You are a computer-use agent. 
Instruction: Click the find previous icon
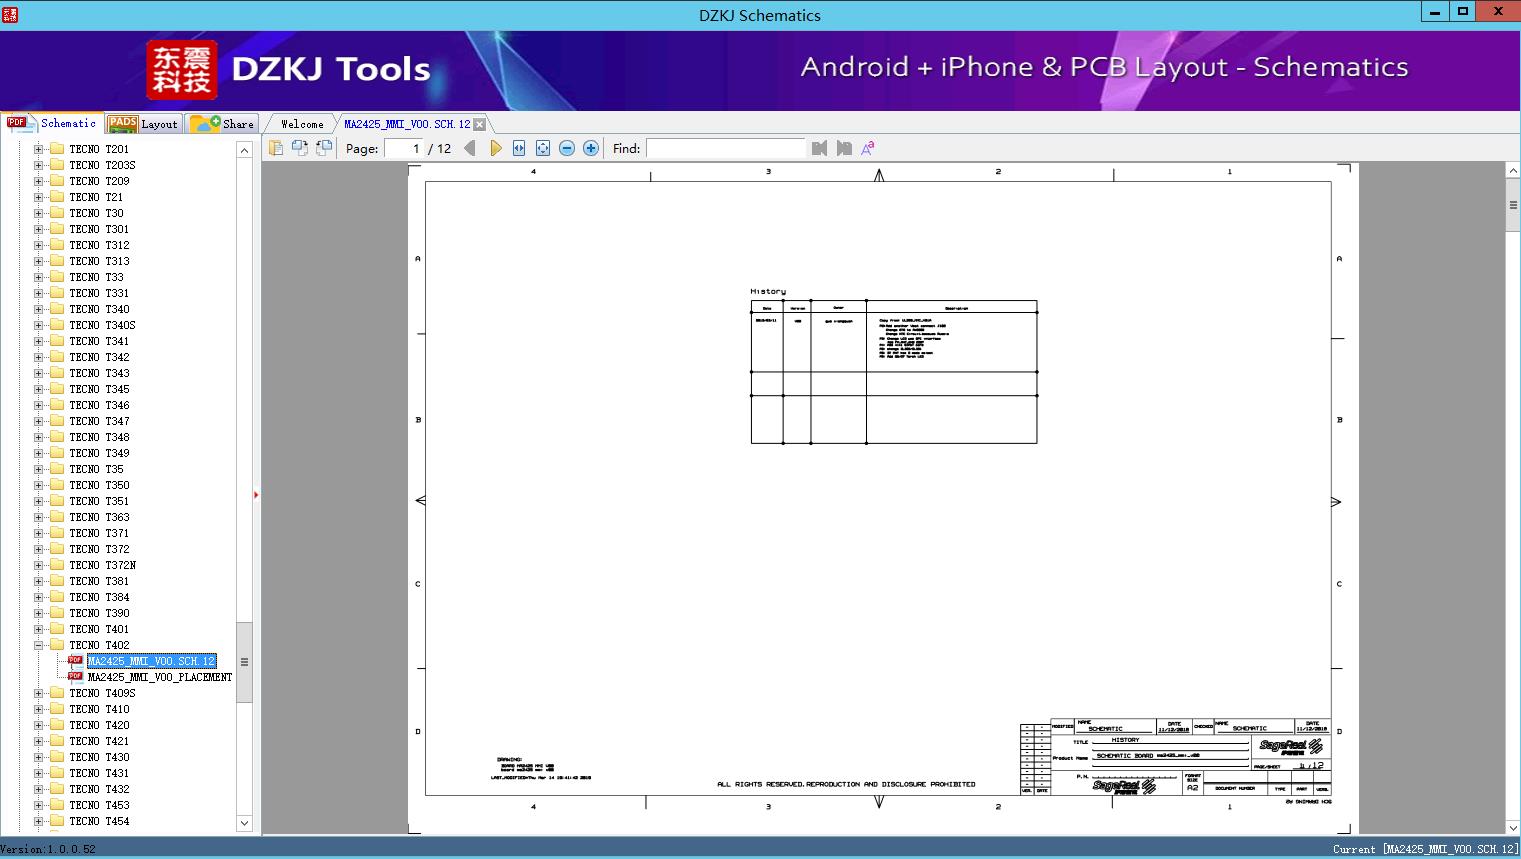(x=820, y=148)
